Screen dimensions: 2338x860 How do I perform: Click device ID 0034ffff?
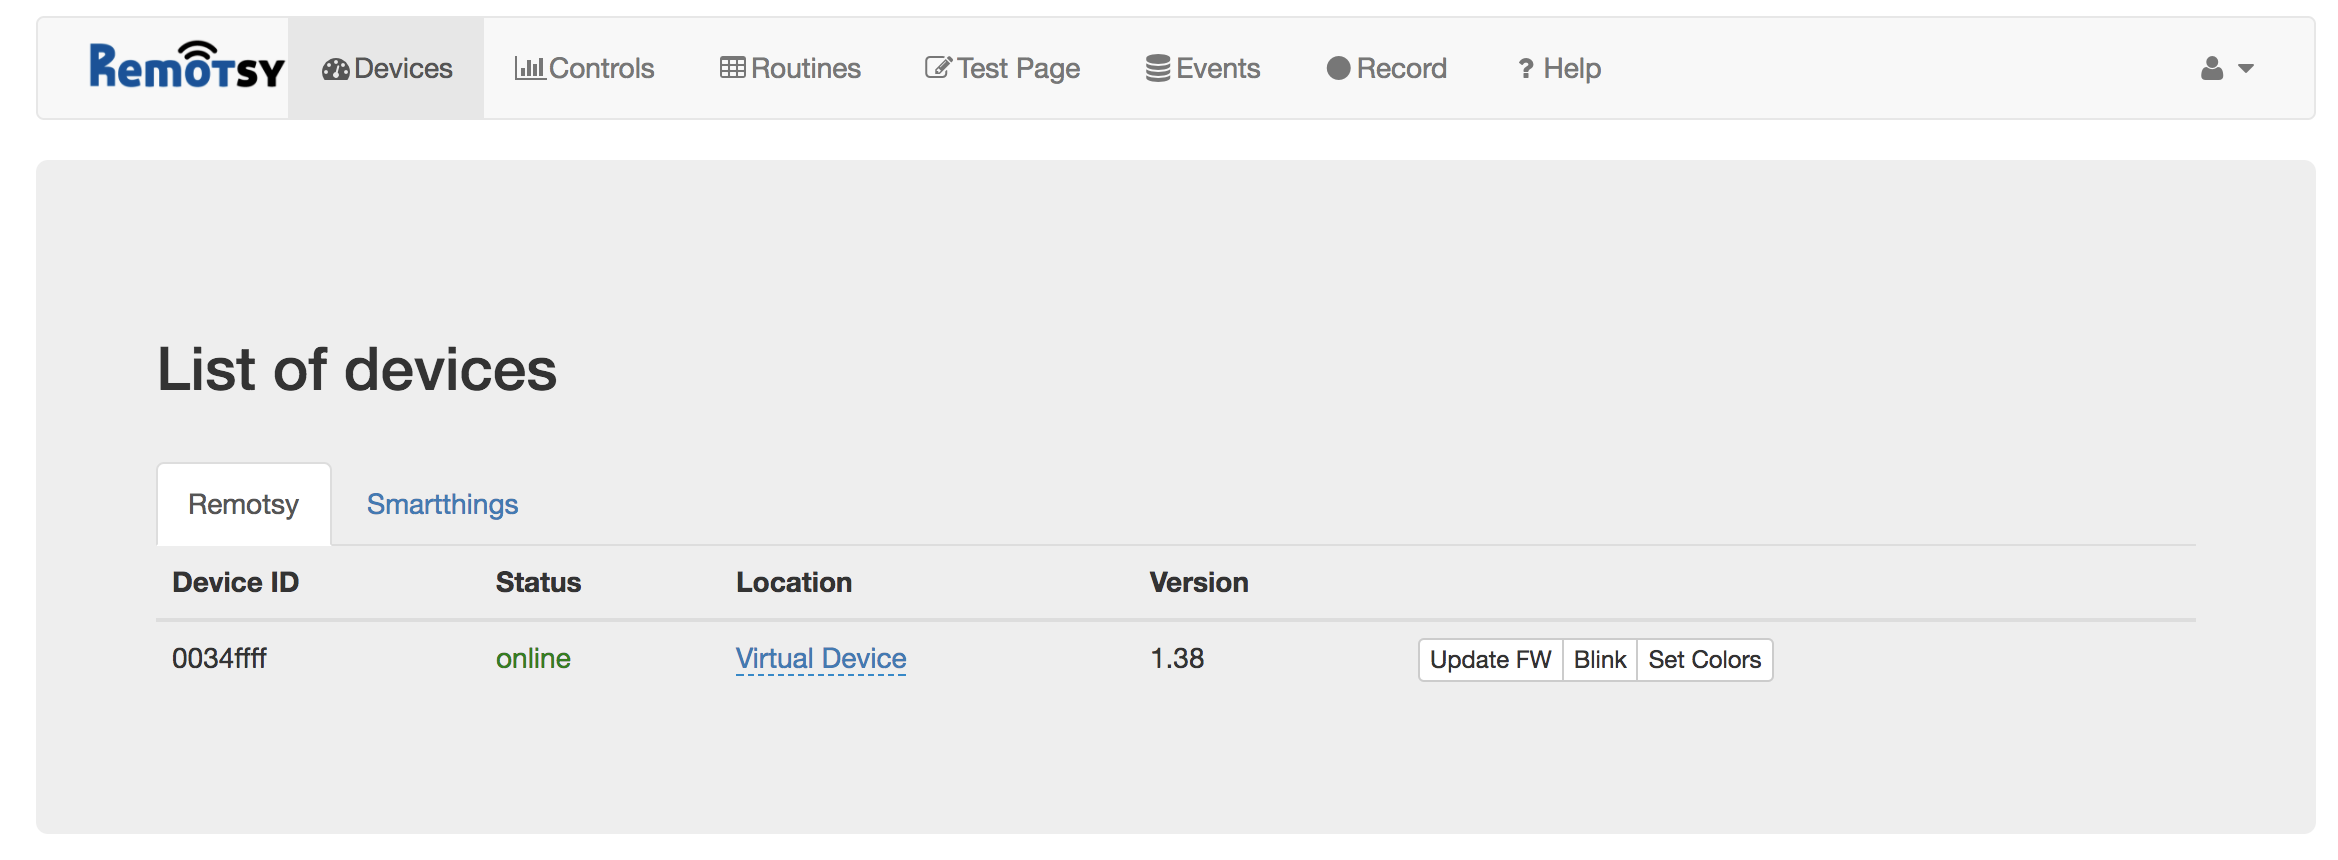pos(219,658)
